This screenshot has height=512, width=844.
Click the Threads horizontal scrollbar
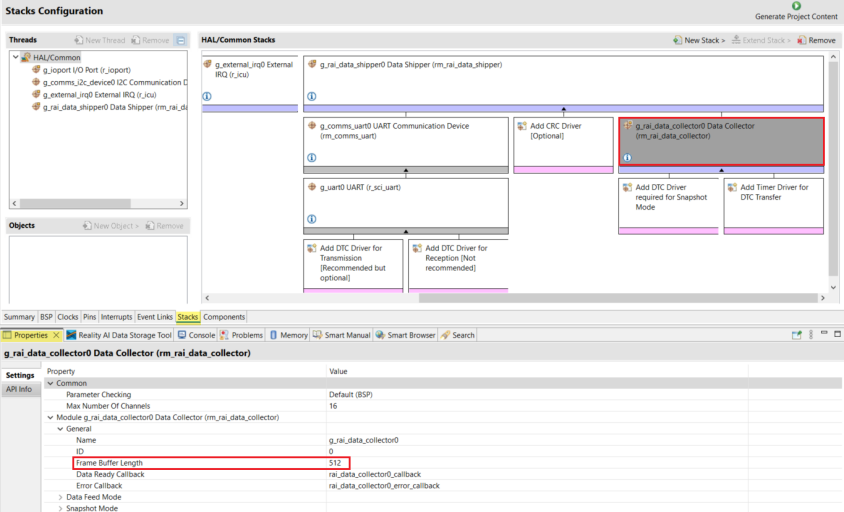pyautogui.click(x=75, y=204)
